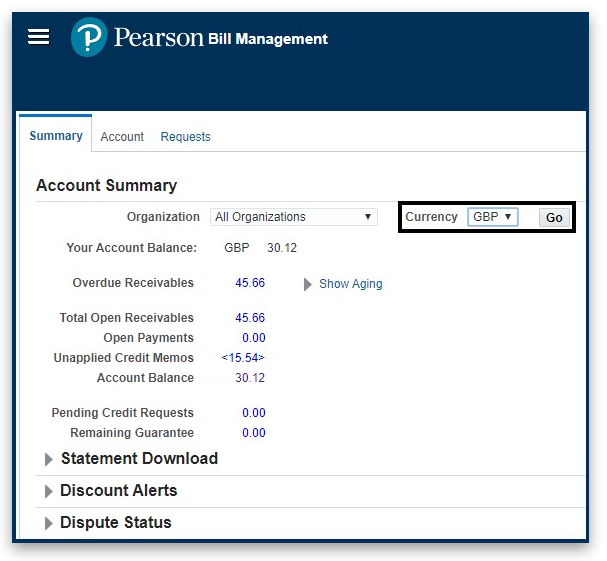Click the Open Payments 0.00 value
Screen dimensions: 607x561
pos(253,338)
